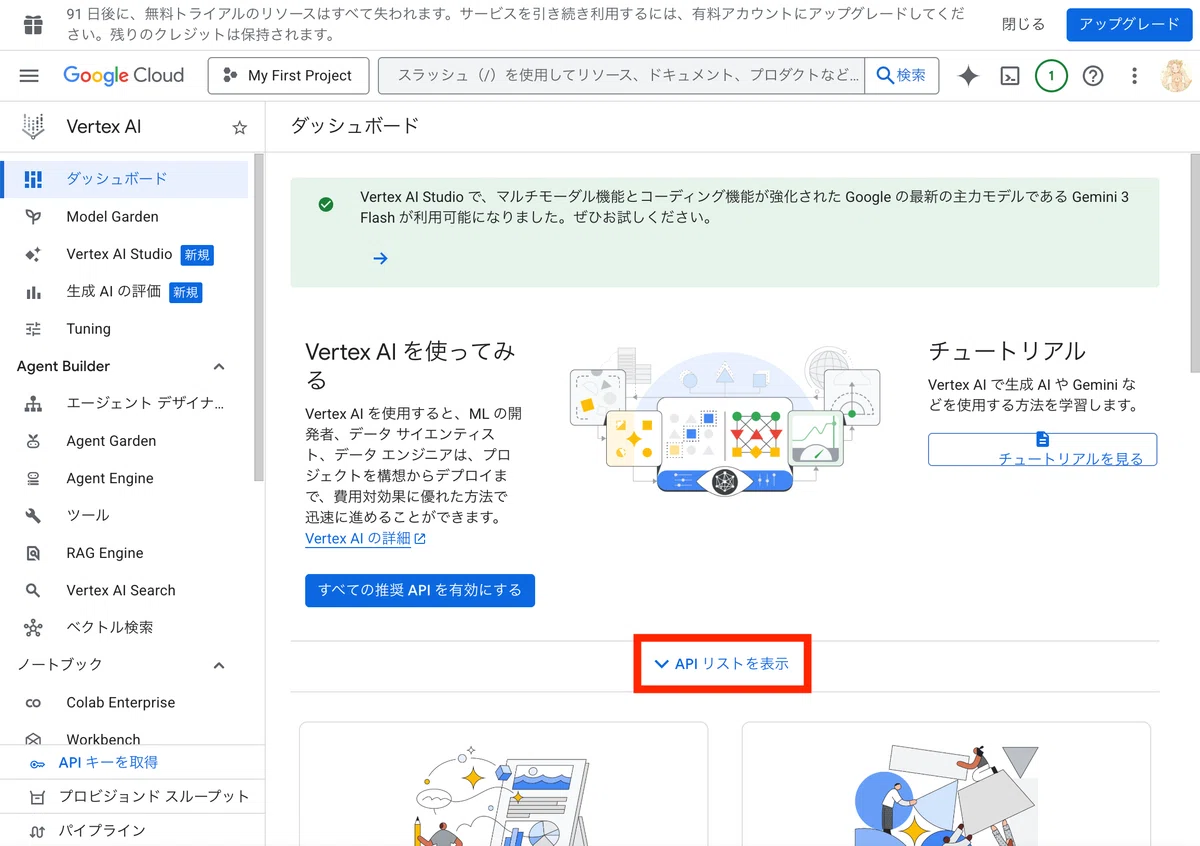The width and height of the screenshot is (1200, 846).
Task: Click すべての推奨 API を有効にする button
Action: click(420, 590)
